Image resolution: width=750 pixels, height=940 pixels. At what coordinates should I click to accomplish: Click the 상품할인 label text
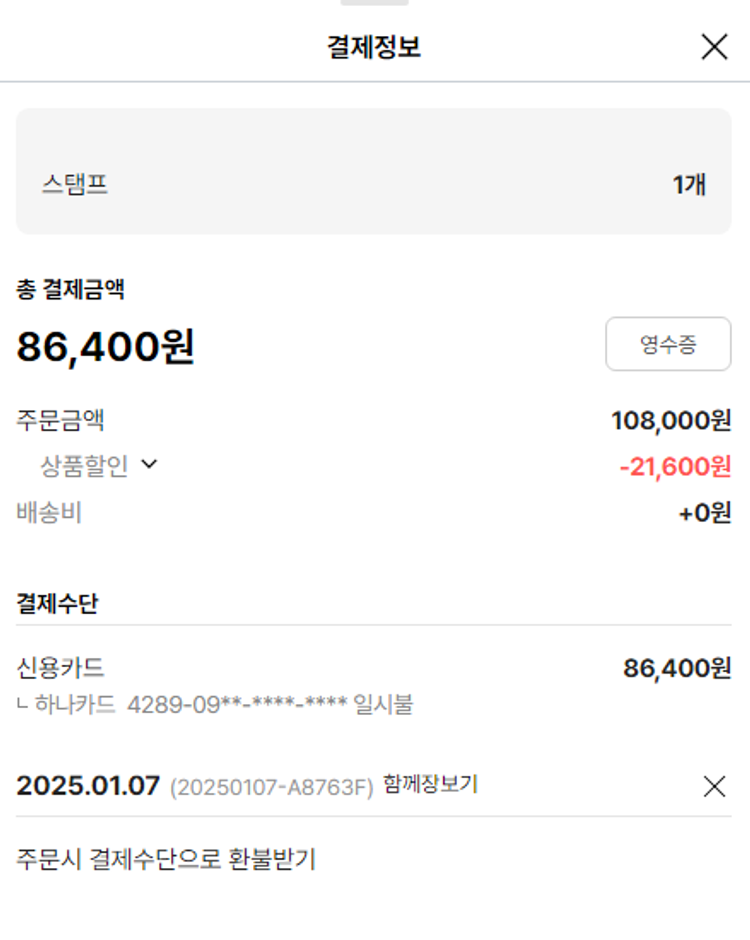point(84,466)
